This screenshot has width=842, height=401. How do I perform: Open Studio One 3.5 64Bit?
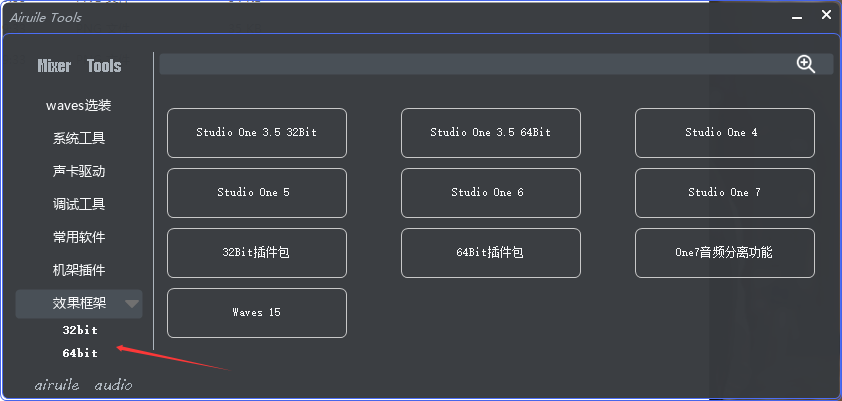(490, 133)
